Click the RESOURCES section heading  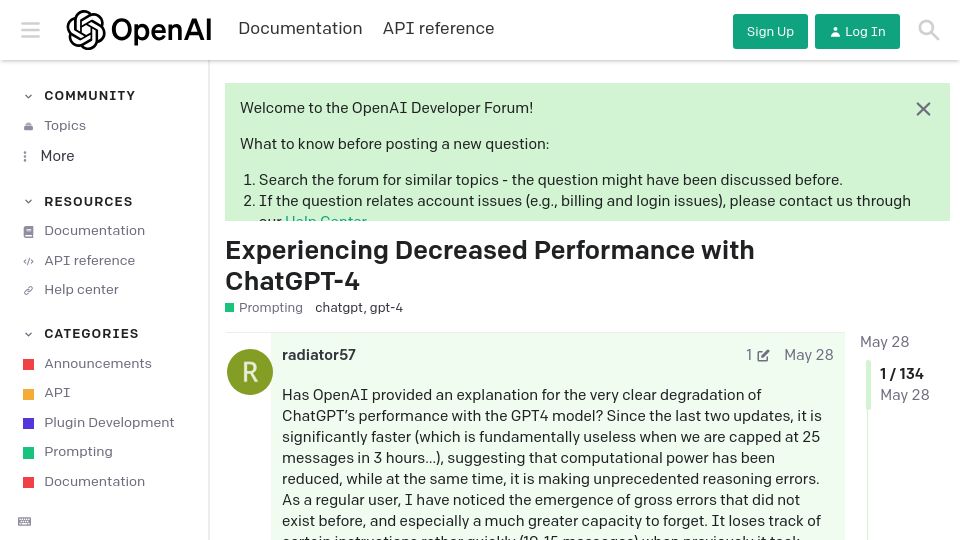(x=88, y=201)
